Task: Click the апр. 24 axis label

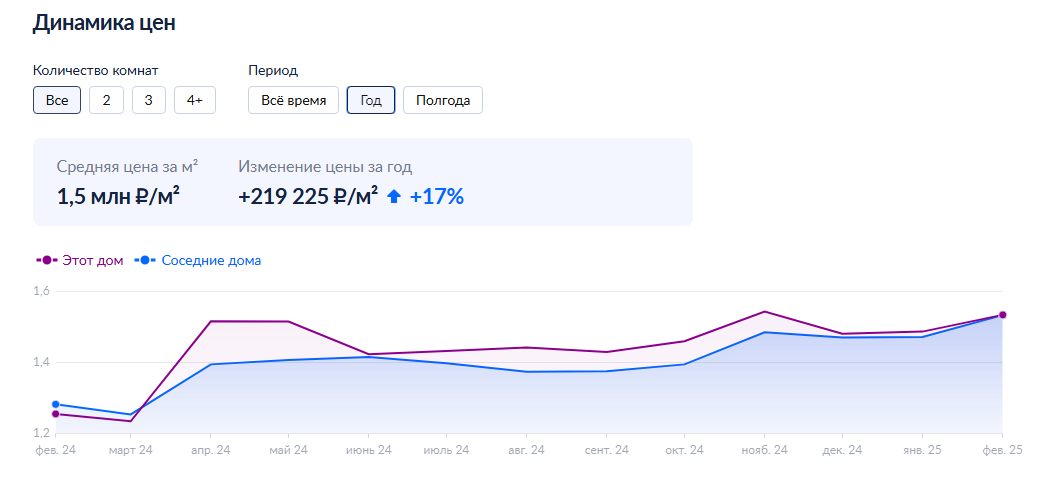Action: (x=210, y=450)
